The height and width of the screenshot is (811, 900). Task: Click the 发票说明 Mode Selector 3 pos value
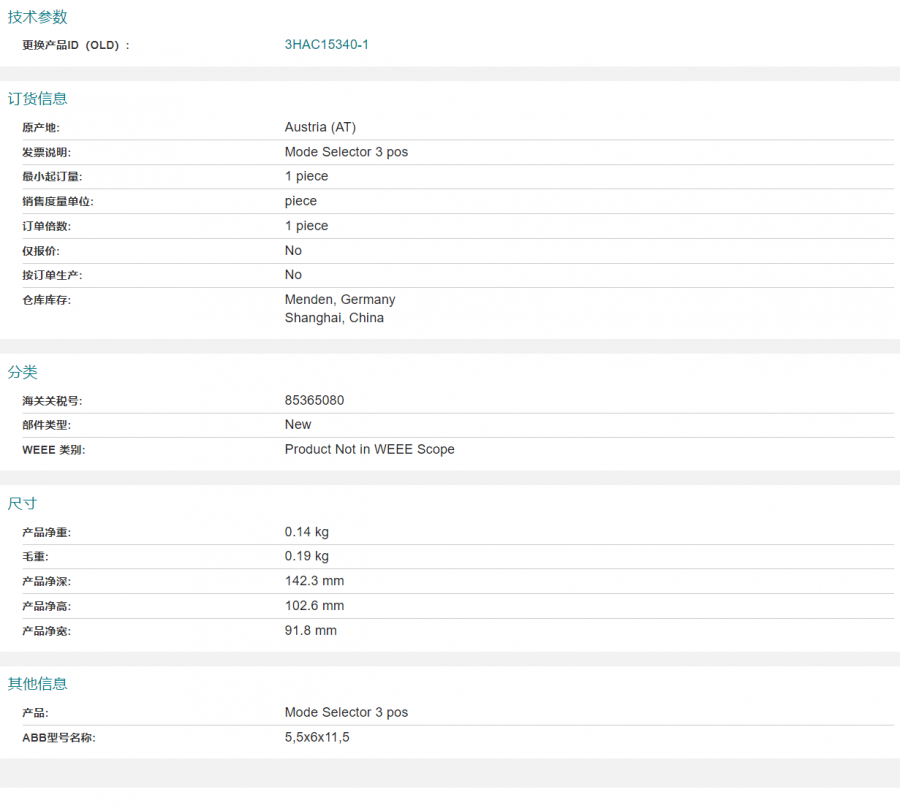click(346, 152)
